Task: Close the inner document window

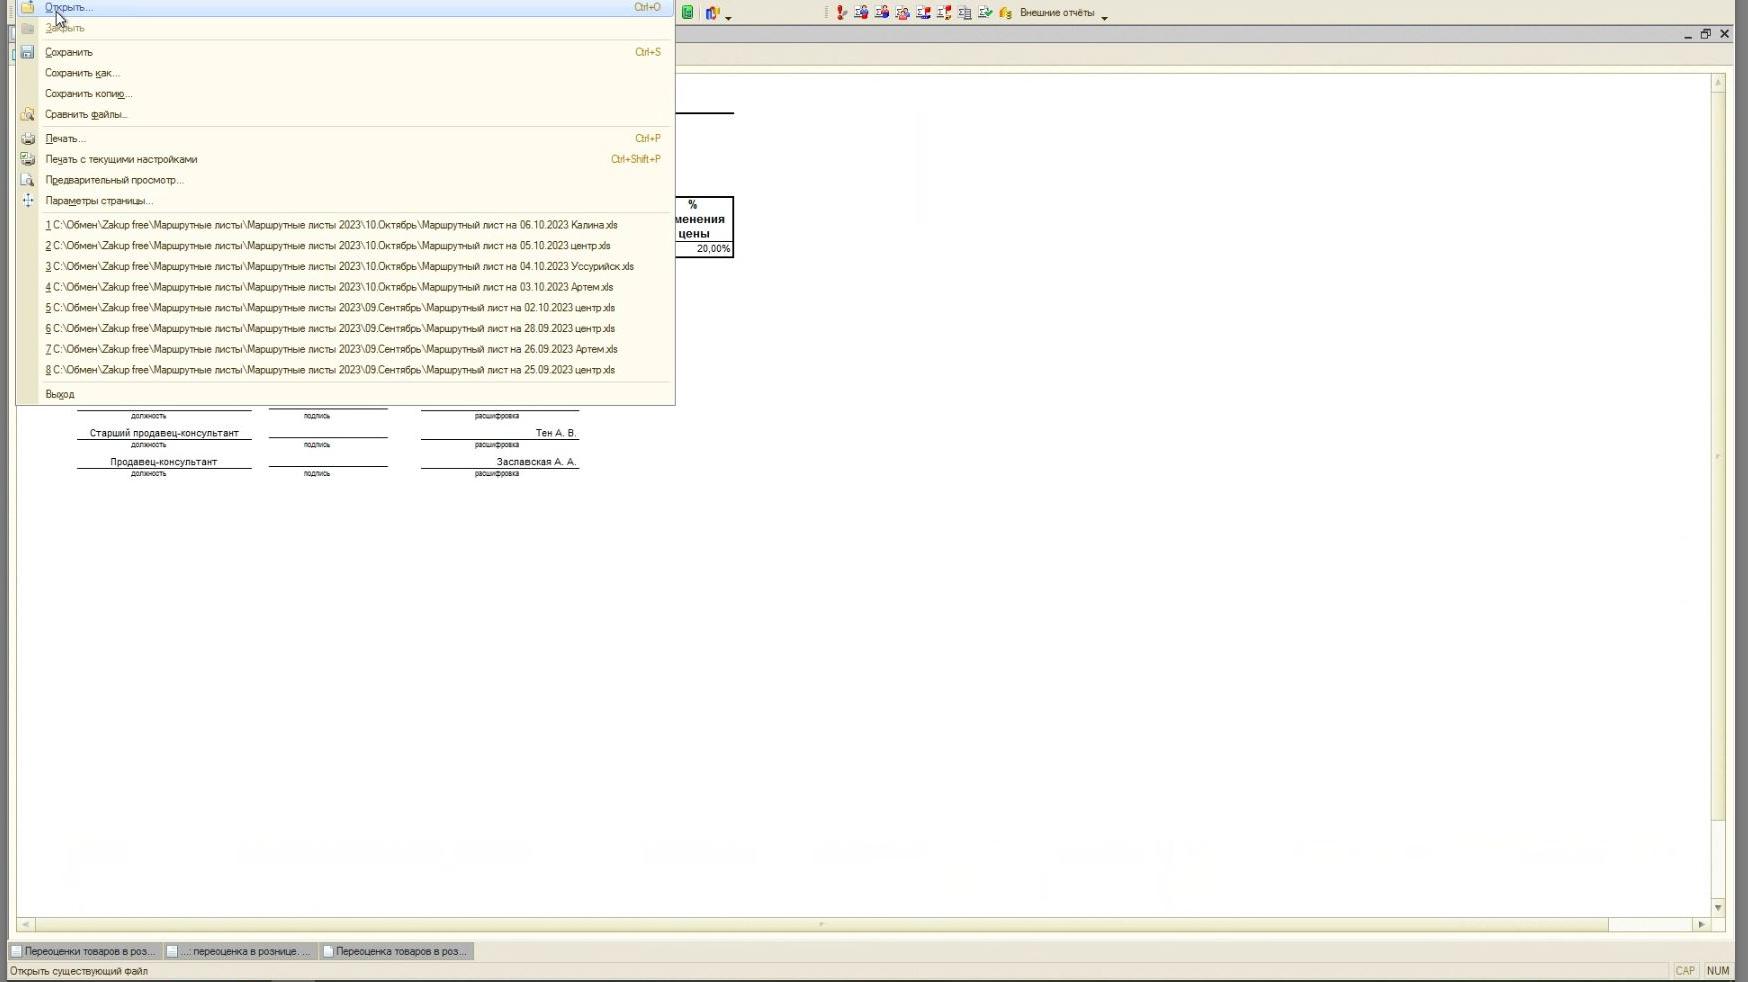Action: point(1724,34)
